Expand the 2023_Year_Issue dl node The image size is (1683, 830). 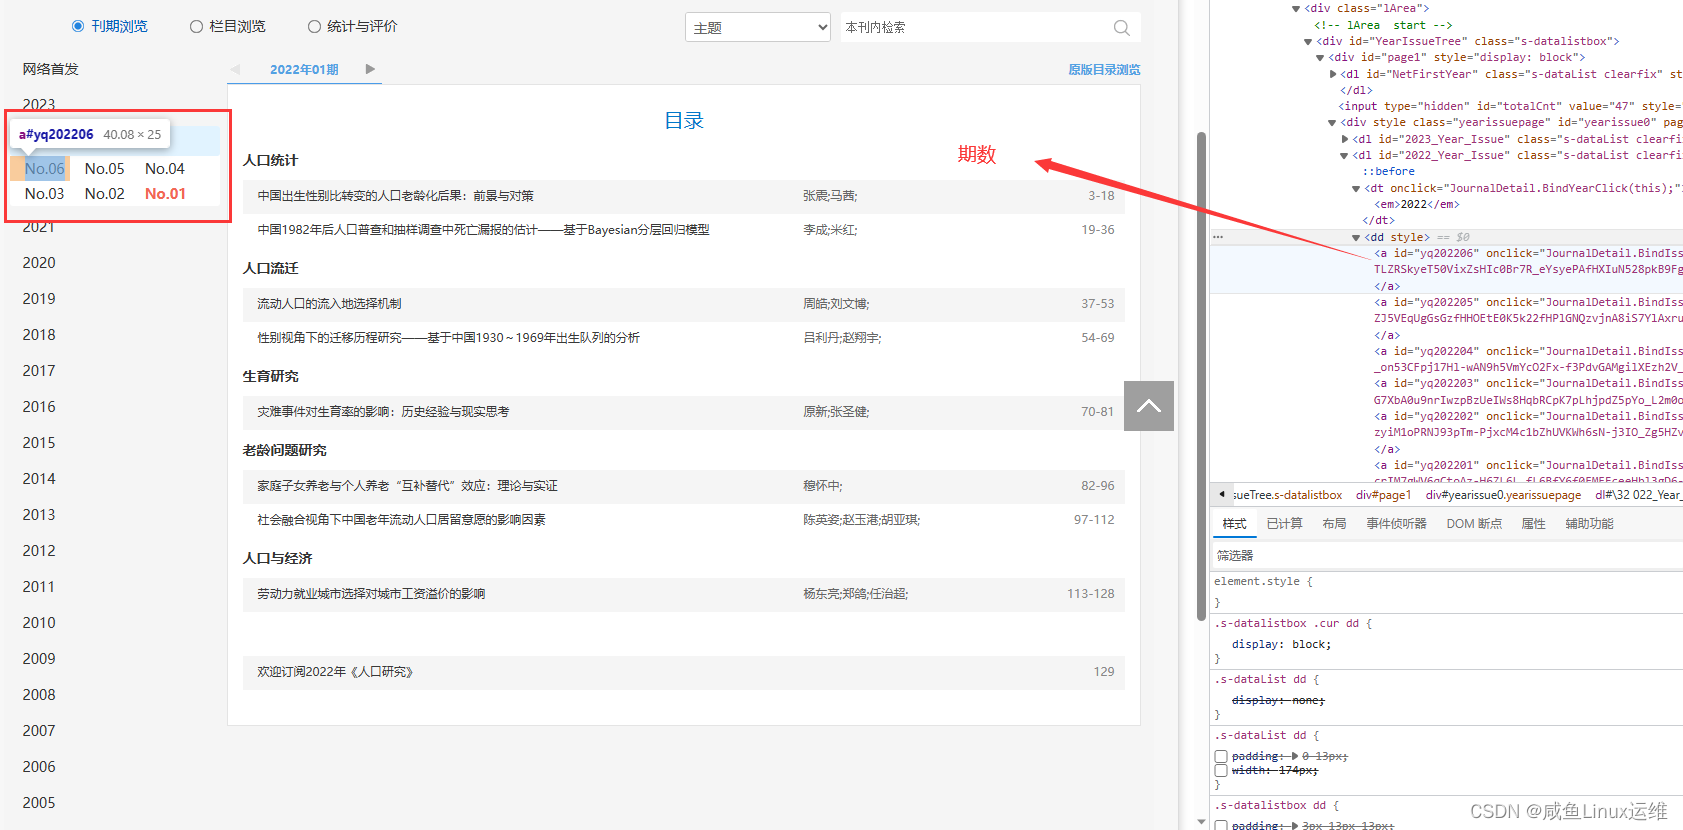[x=1345, y=139]
